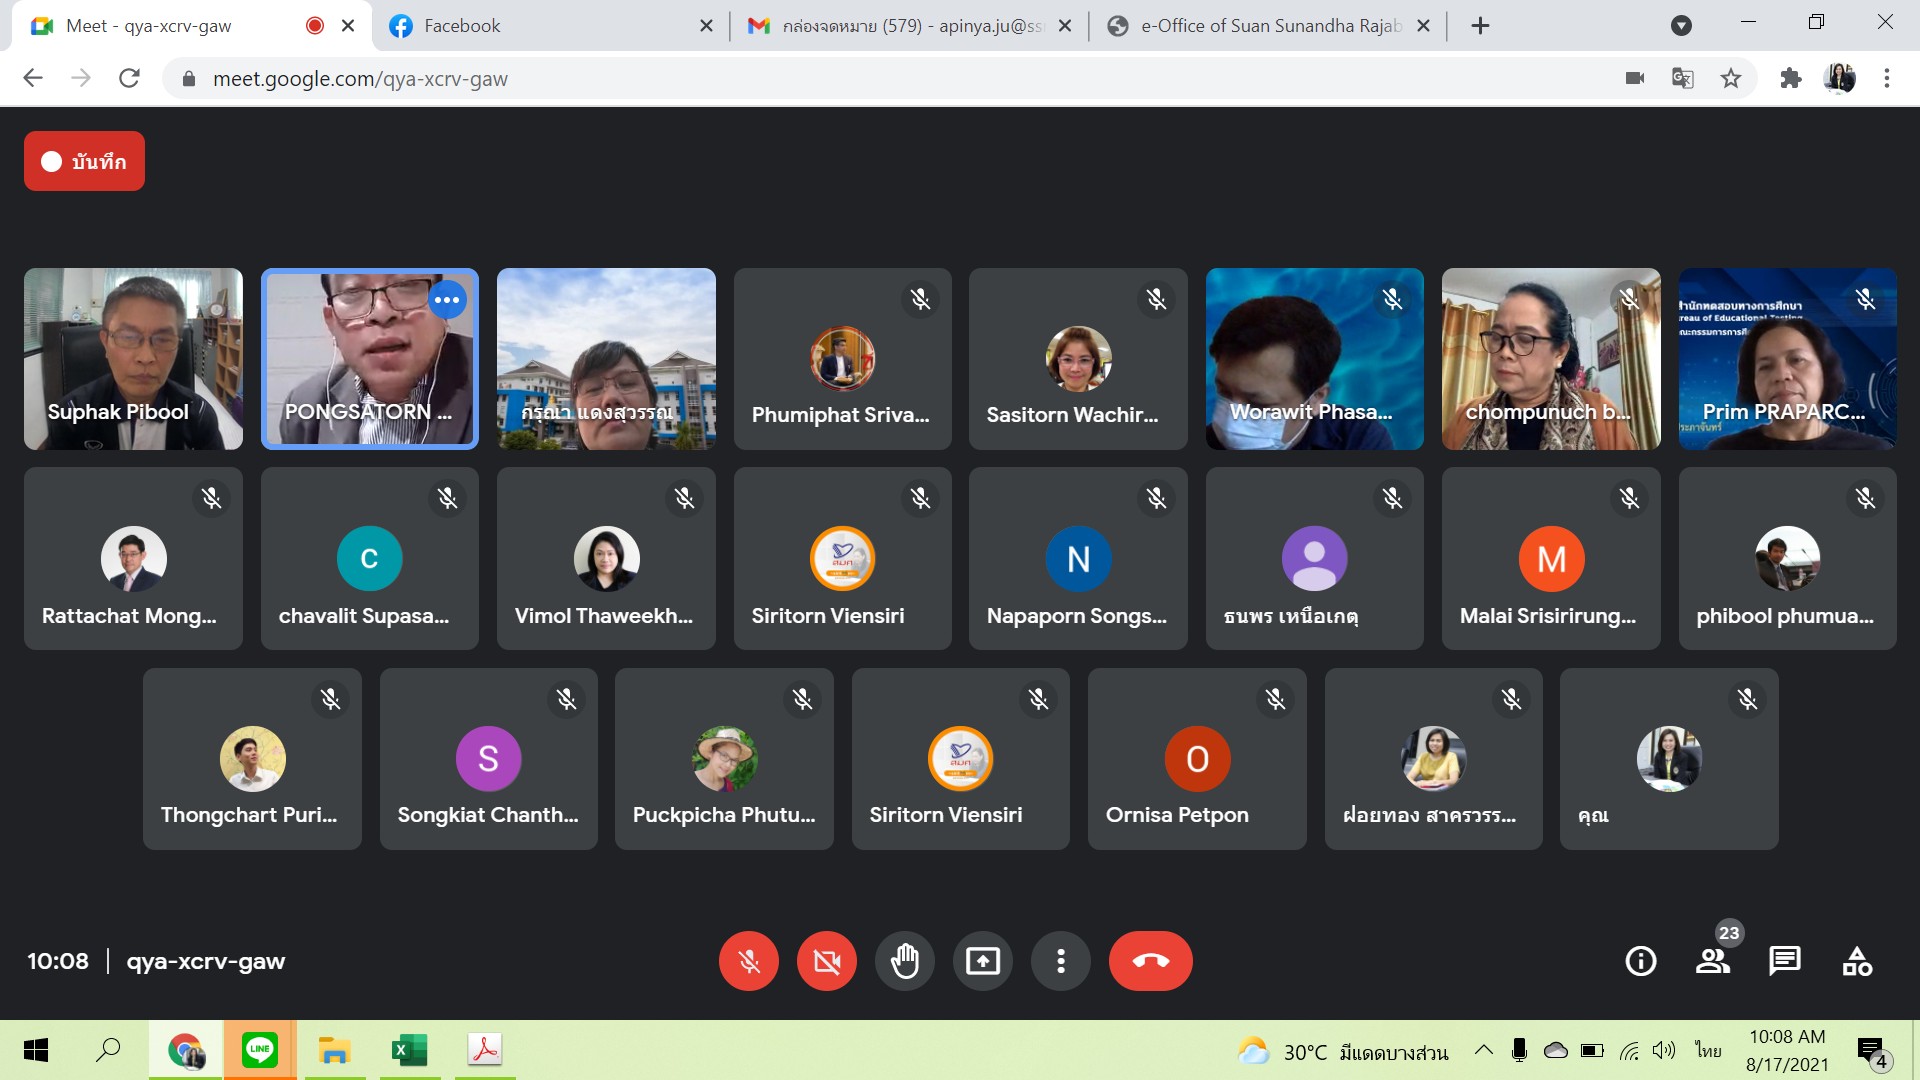Screen dimensions: 1920x1080
Task: Open more options three-dot menu in call bar
Action: point(1060,961)
